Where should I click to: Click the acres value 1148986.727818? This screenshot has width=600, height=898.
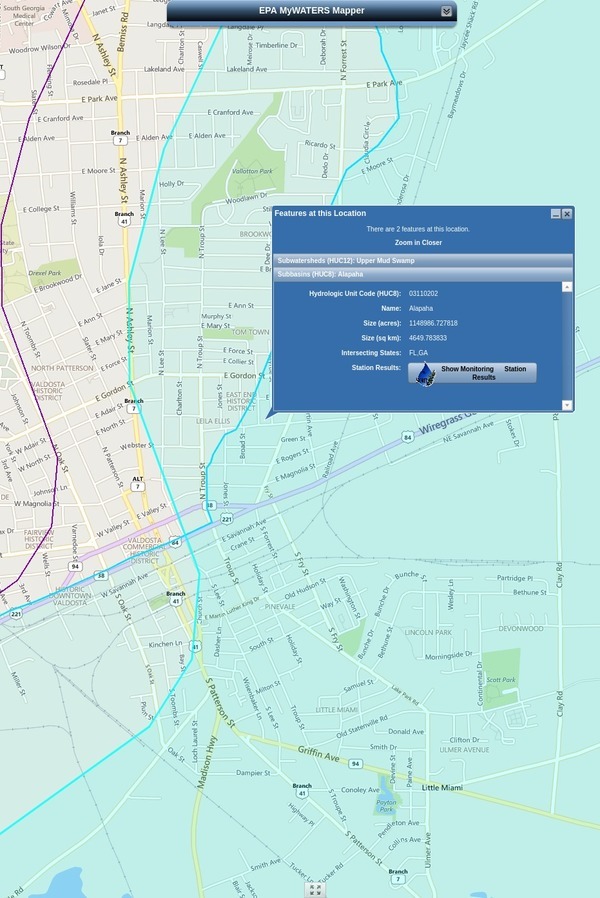point(433,324)
